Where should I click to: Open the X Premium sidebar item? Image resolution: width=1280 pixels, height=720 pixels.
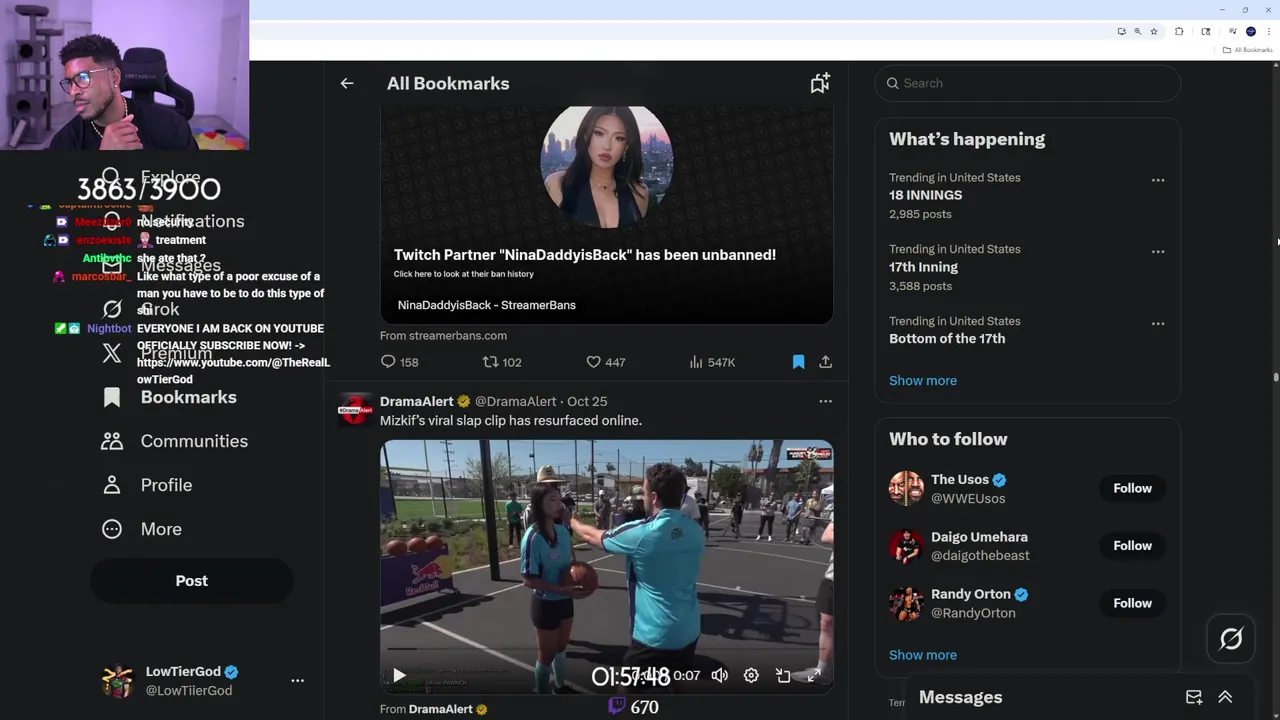coord(158,353)
